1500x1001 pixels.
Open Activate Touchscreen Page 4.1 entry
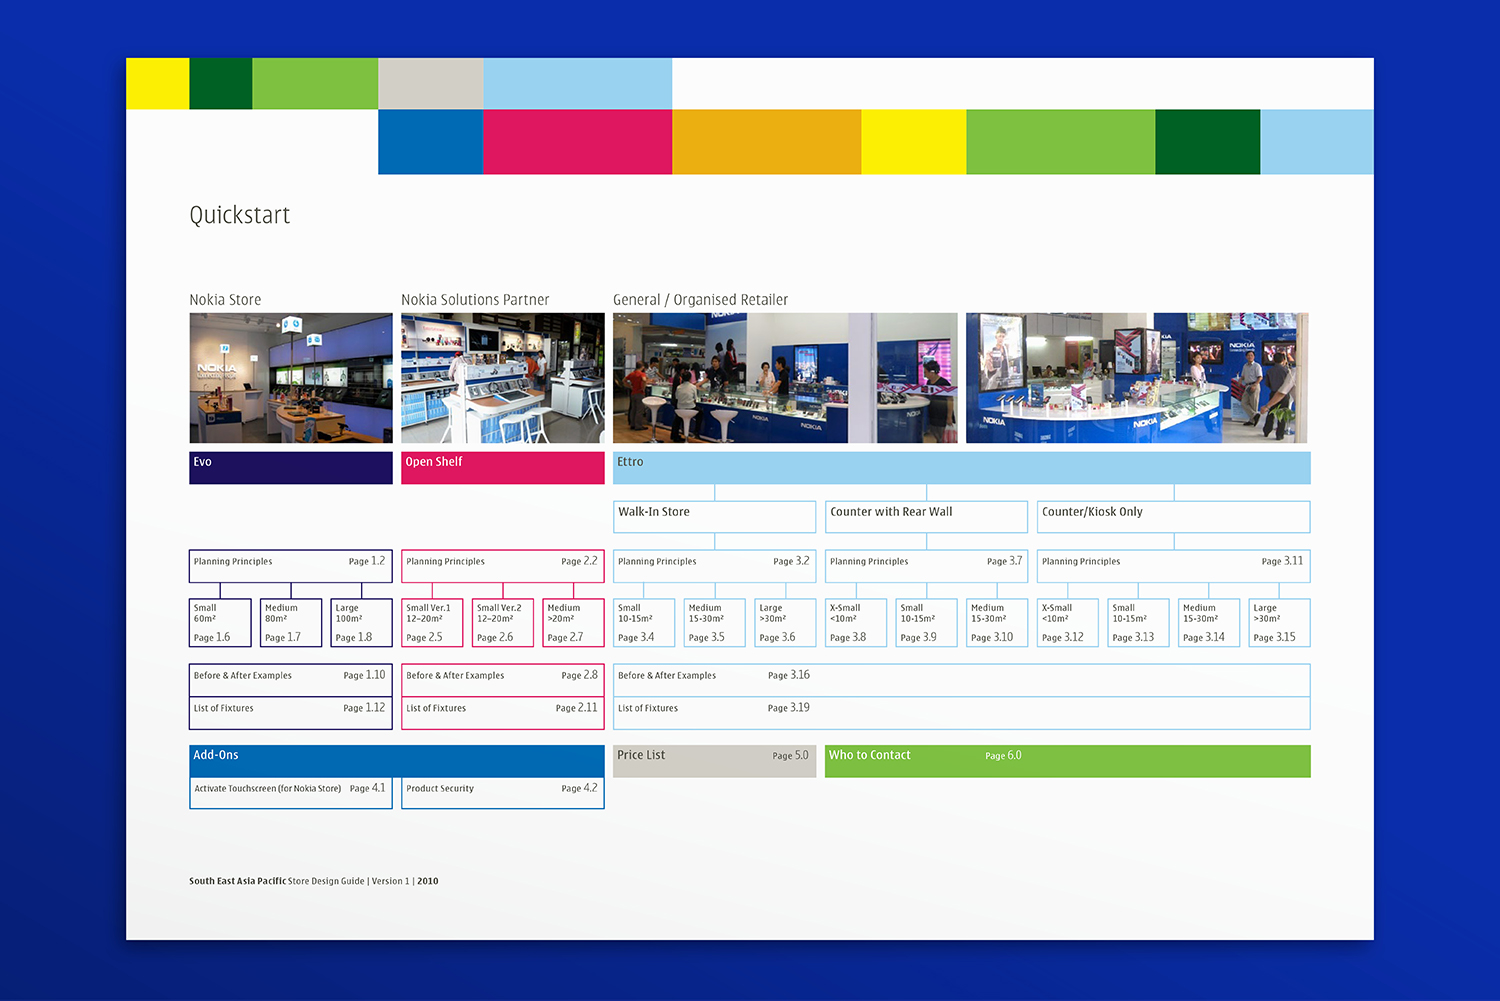click(x=291, y=793)
